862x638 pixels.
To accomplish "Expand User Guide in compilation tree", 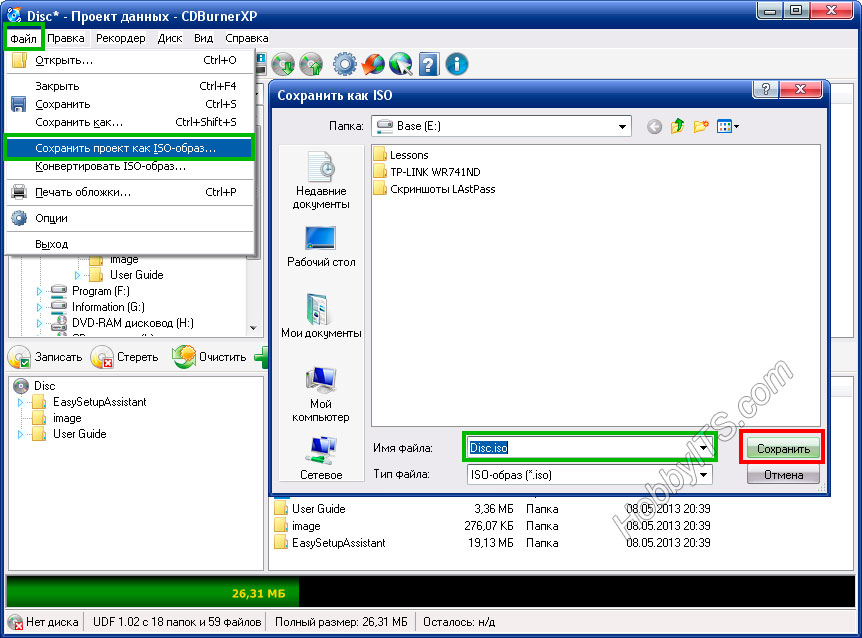I will (21, 434).
